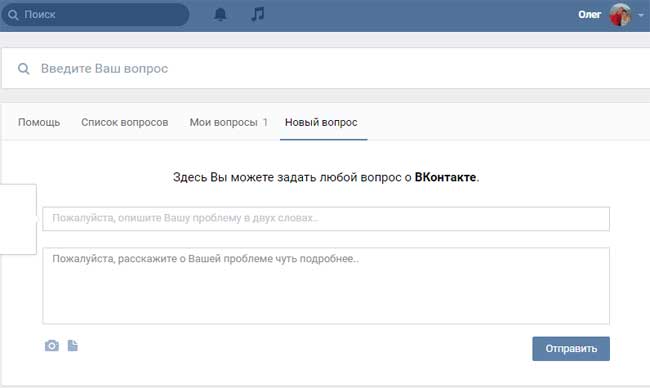Click the magnifier icon in top search bar
The image size is (650, 388).
coord(13,15)
